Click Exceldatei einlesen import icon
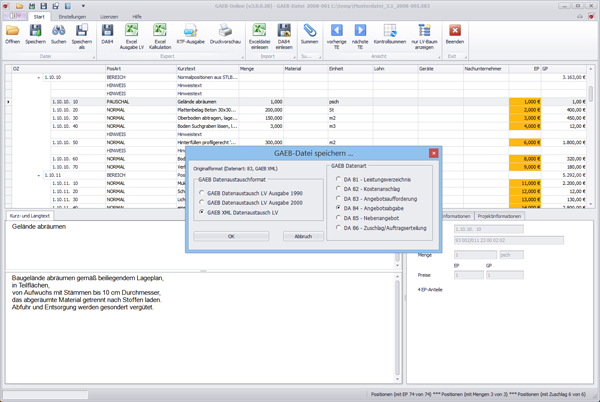The width and height of the screenshot is (600, 402). click(259, 31)
